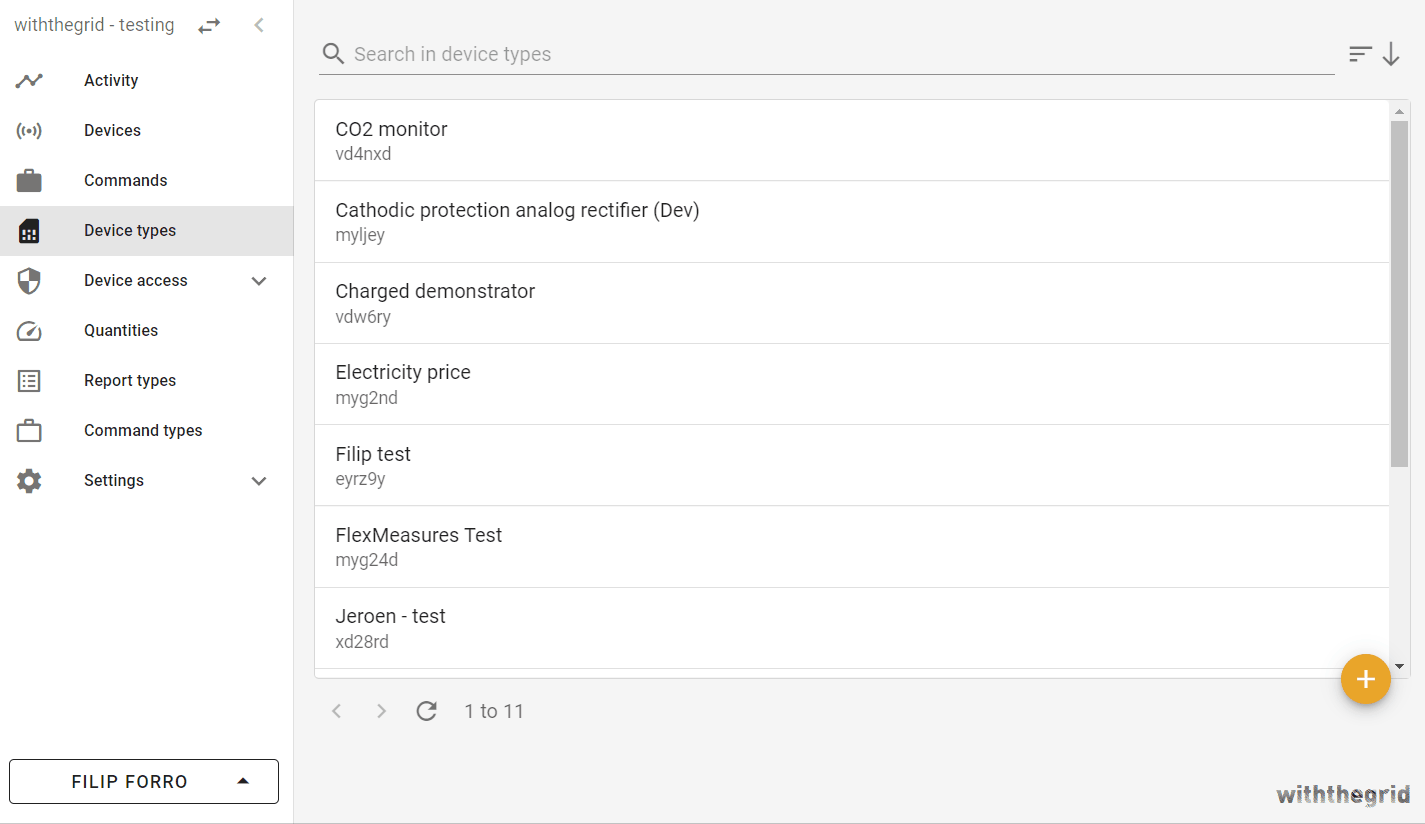Open the CO2 monitor device type
Screen dimensions: 1425x824
point(850,140)
